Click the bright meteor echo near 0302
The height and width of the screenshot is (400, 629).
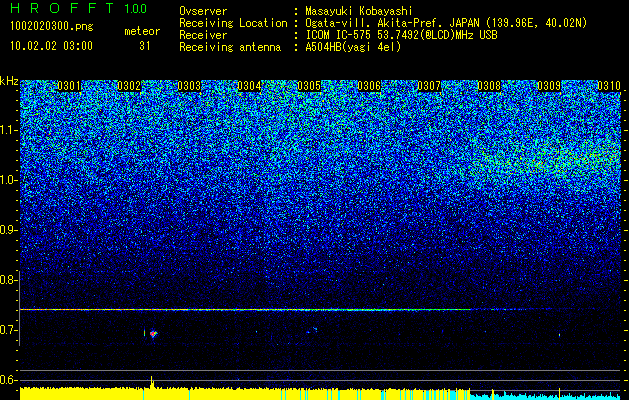[x=153, y=333]
